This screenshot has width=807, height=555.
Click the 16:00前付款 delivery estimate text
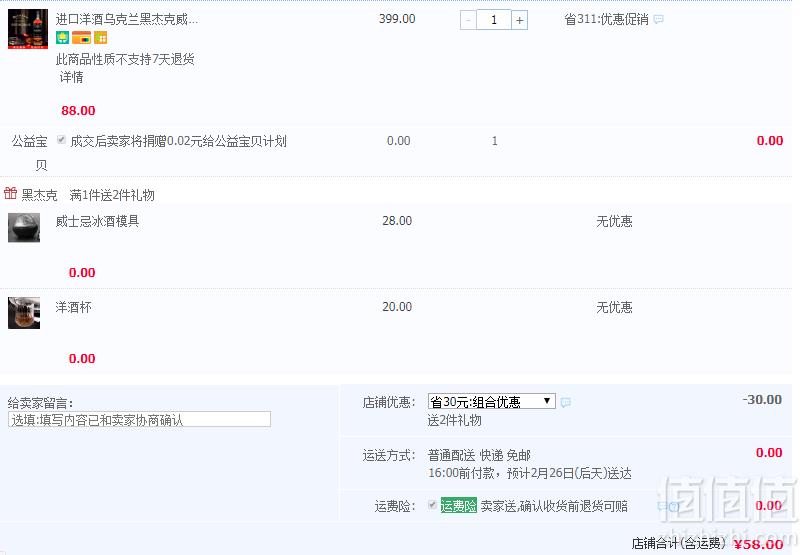[x=530, y=473]
